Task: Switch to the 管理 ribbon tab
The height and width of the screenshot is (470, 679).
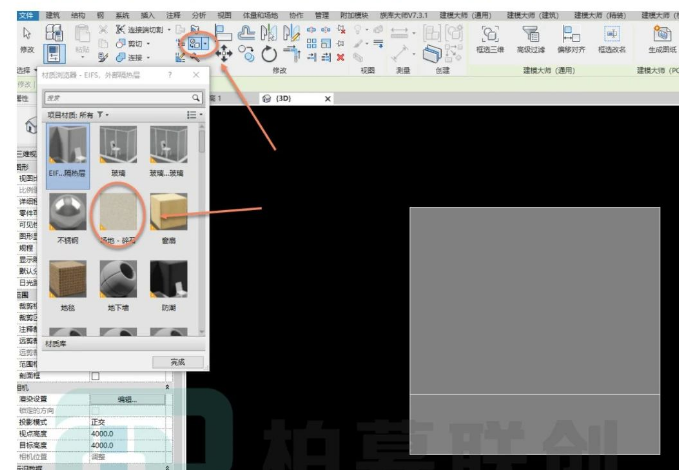Action: click(322, 16)
